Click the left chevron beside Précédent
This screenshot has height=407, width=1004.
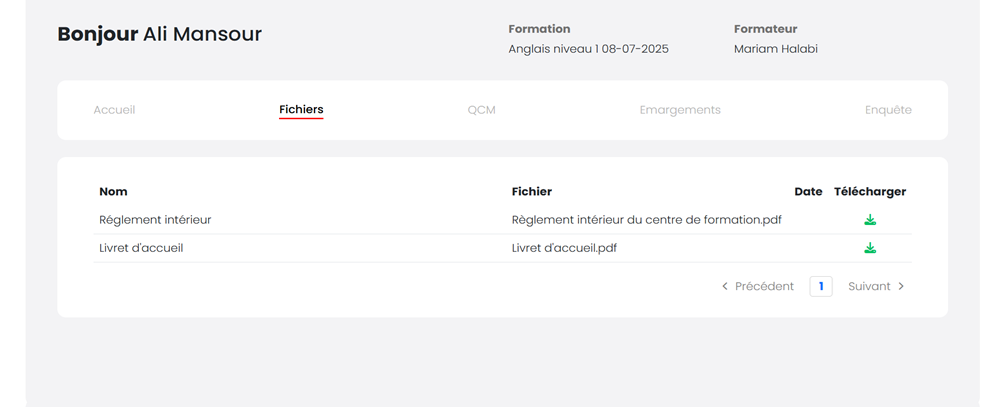725,286
